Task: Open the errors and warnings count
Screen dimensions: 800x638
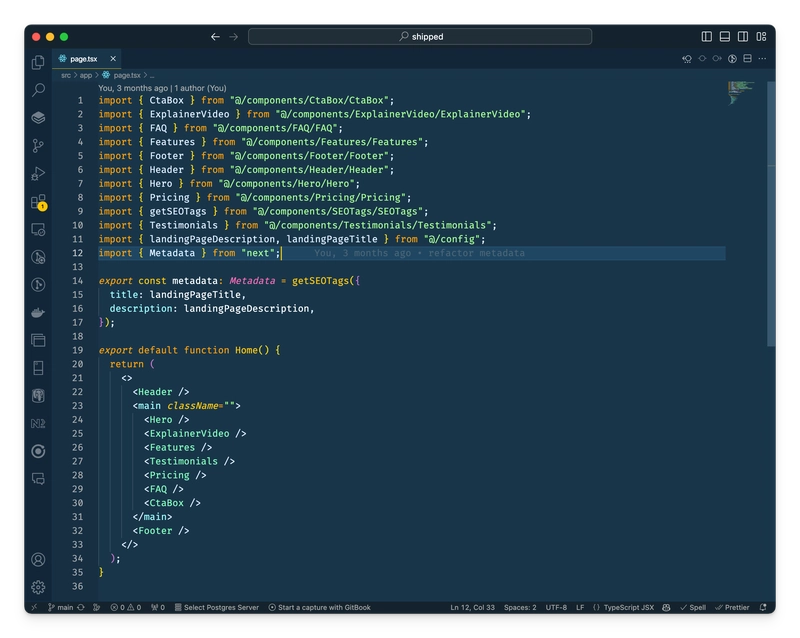Action: (126, 607)
